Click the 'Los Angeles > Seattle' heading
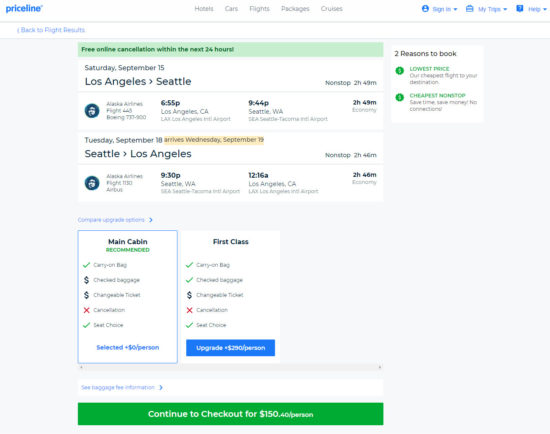The height and width of the screenshot is (434, 550). click(x=138, y=81)
